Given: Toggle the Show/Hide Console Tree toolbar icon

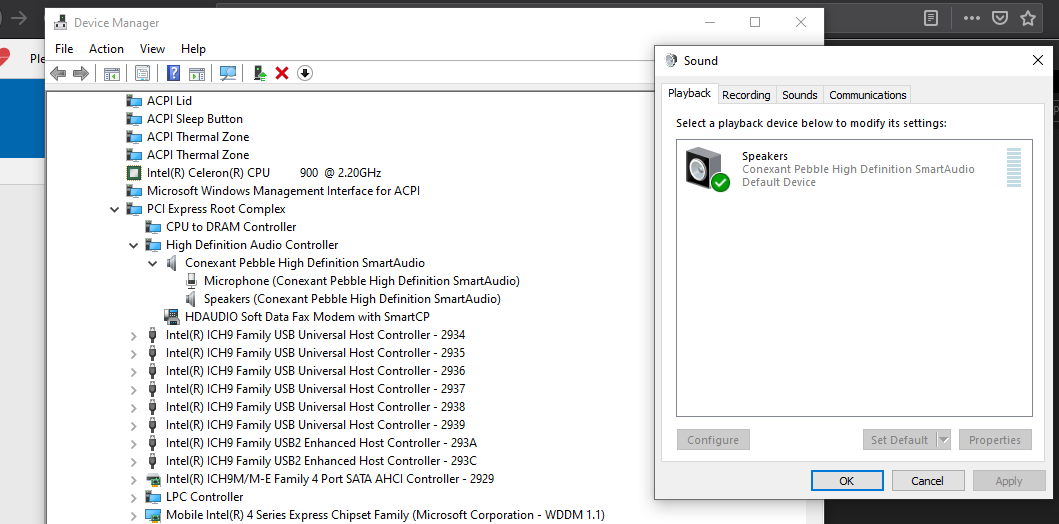Looking at the screenshot, I should point(111,73).
